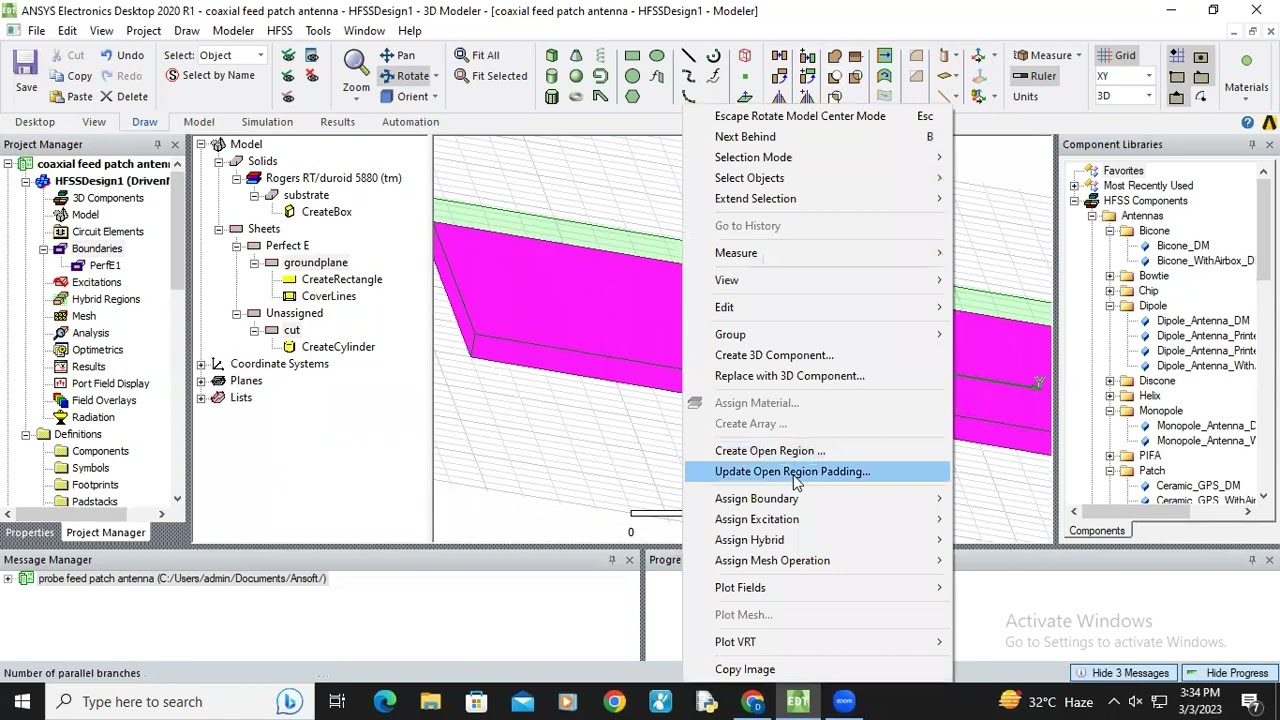Open the Results ribbon tab
The image size is (1280, 720).
coord(337,122)
